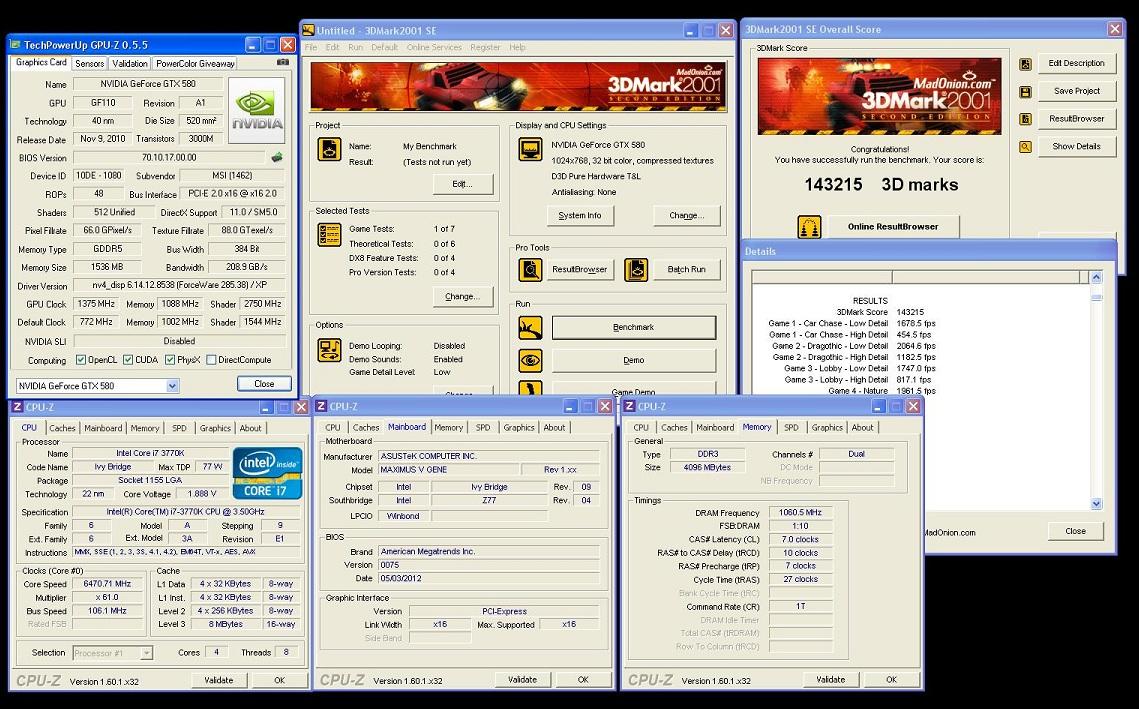Click the Details list scroll up arrow
The image size is (1139, 709).
[x=1097, y=277]
